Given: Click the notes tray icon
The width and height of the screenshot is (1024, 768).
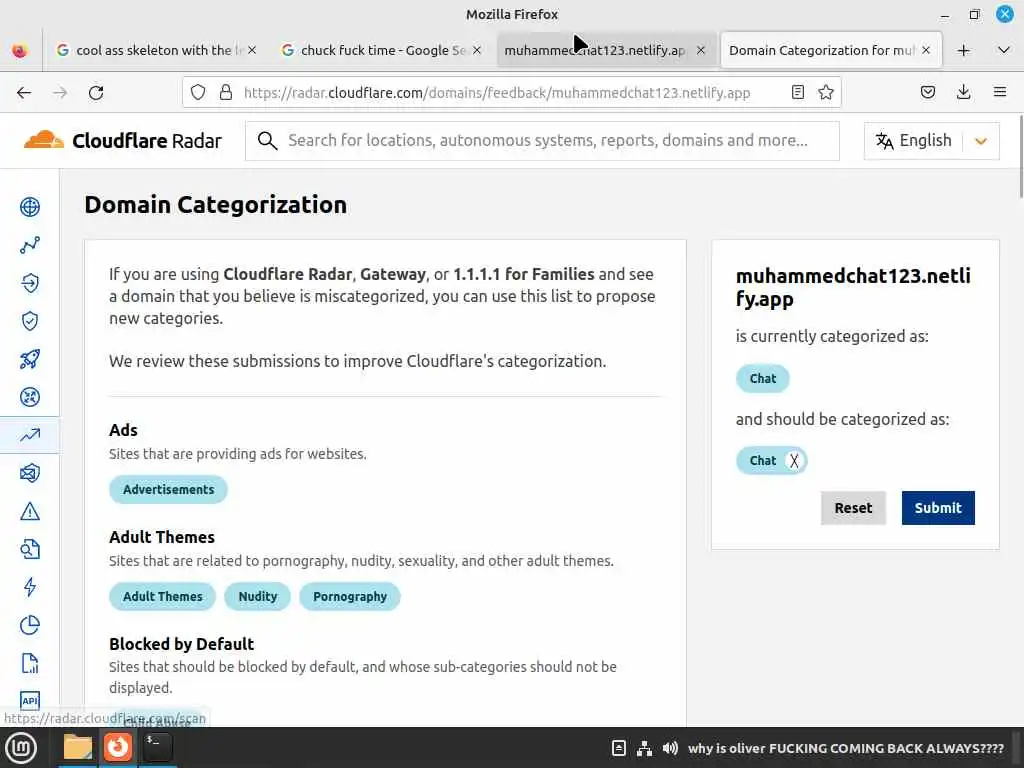Looking at the screenshot, I should pyautogui.click(x=618, y=748).
